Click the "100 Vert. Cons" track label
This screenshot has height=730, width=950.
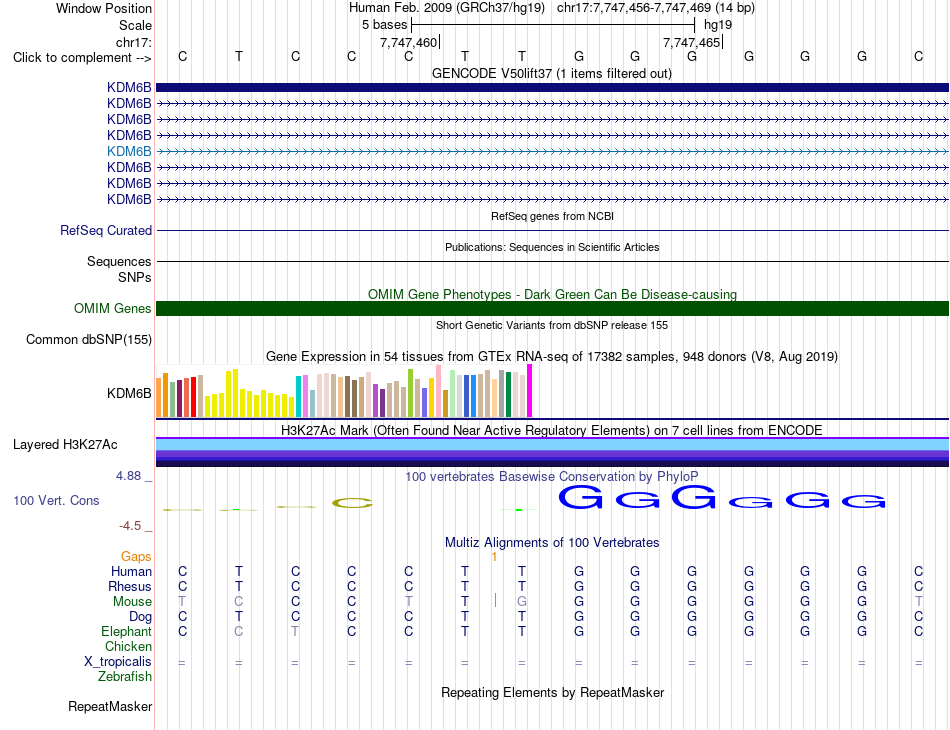[x=56, y=500]
